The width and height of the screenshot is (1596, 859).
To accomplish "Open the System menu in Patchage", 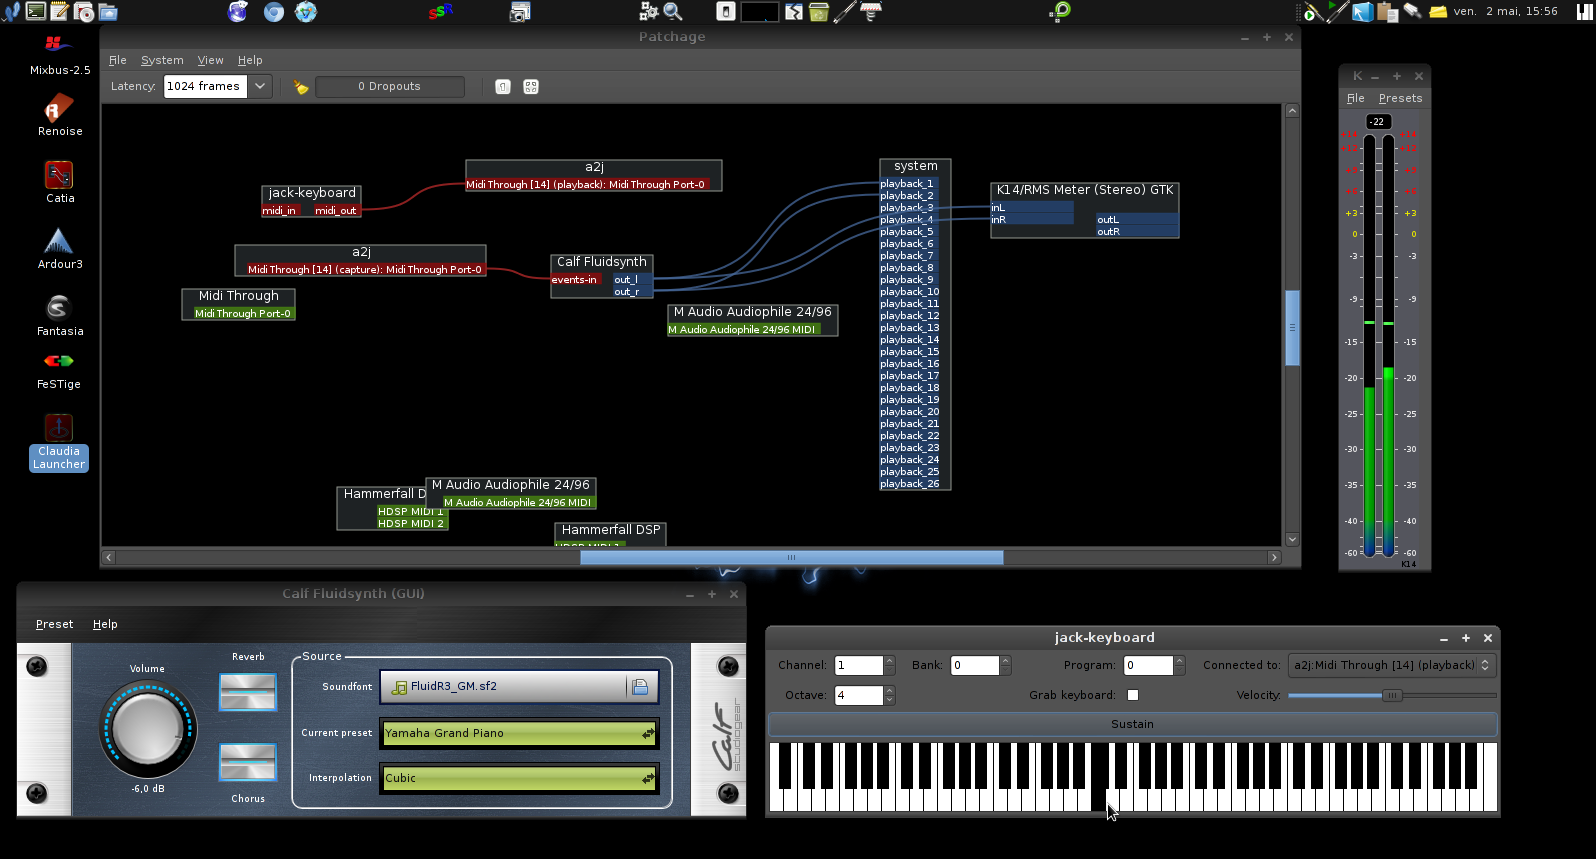I will (x=162, y=60).
